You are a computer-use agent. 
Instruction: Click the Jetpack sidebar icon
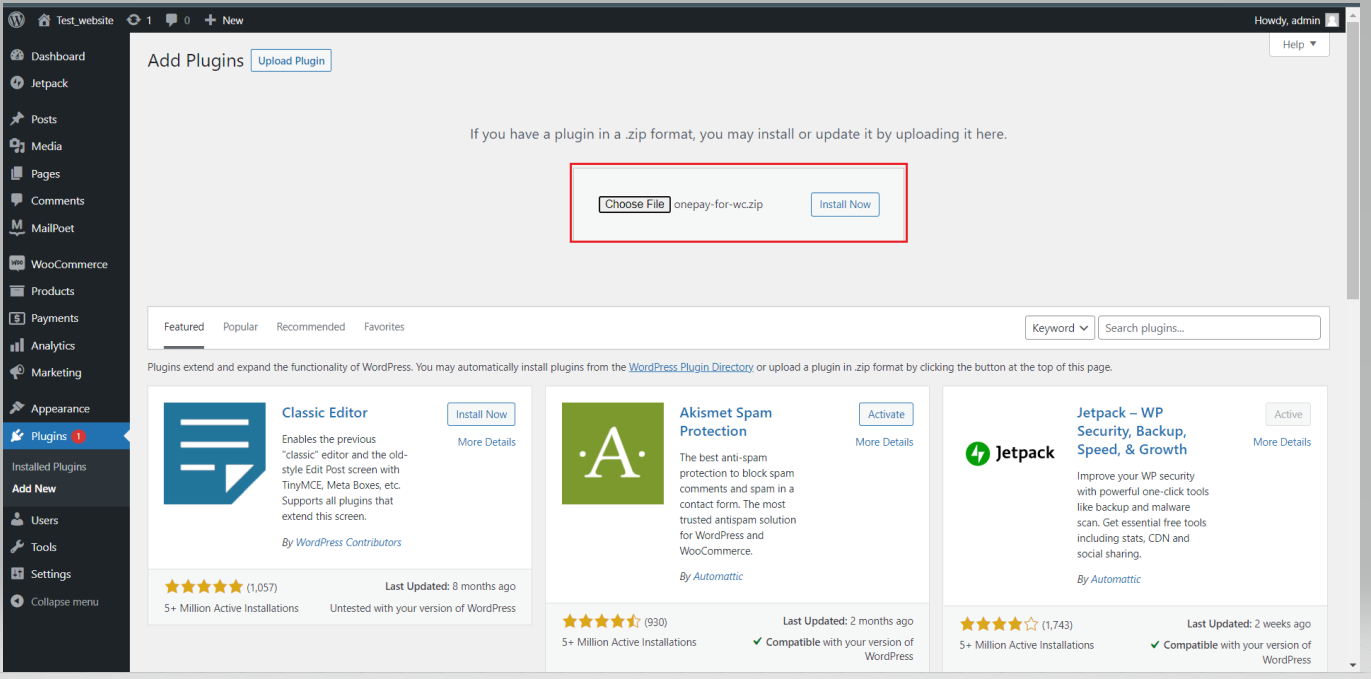pos(17,83)
